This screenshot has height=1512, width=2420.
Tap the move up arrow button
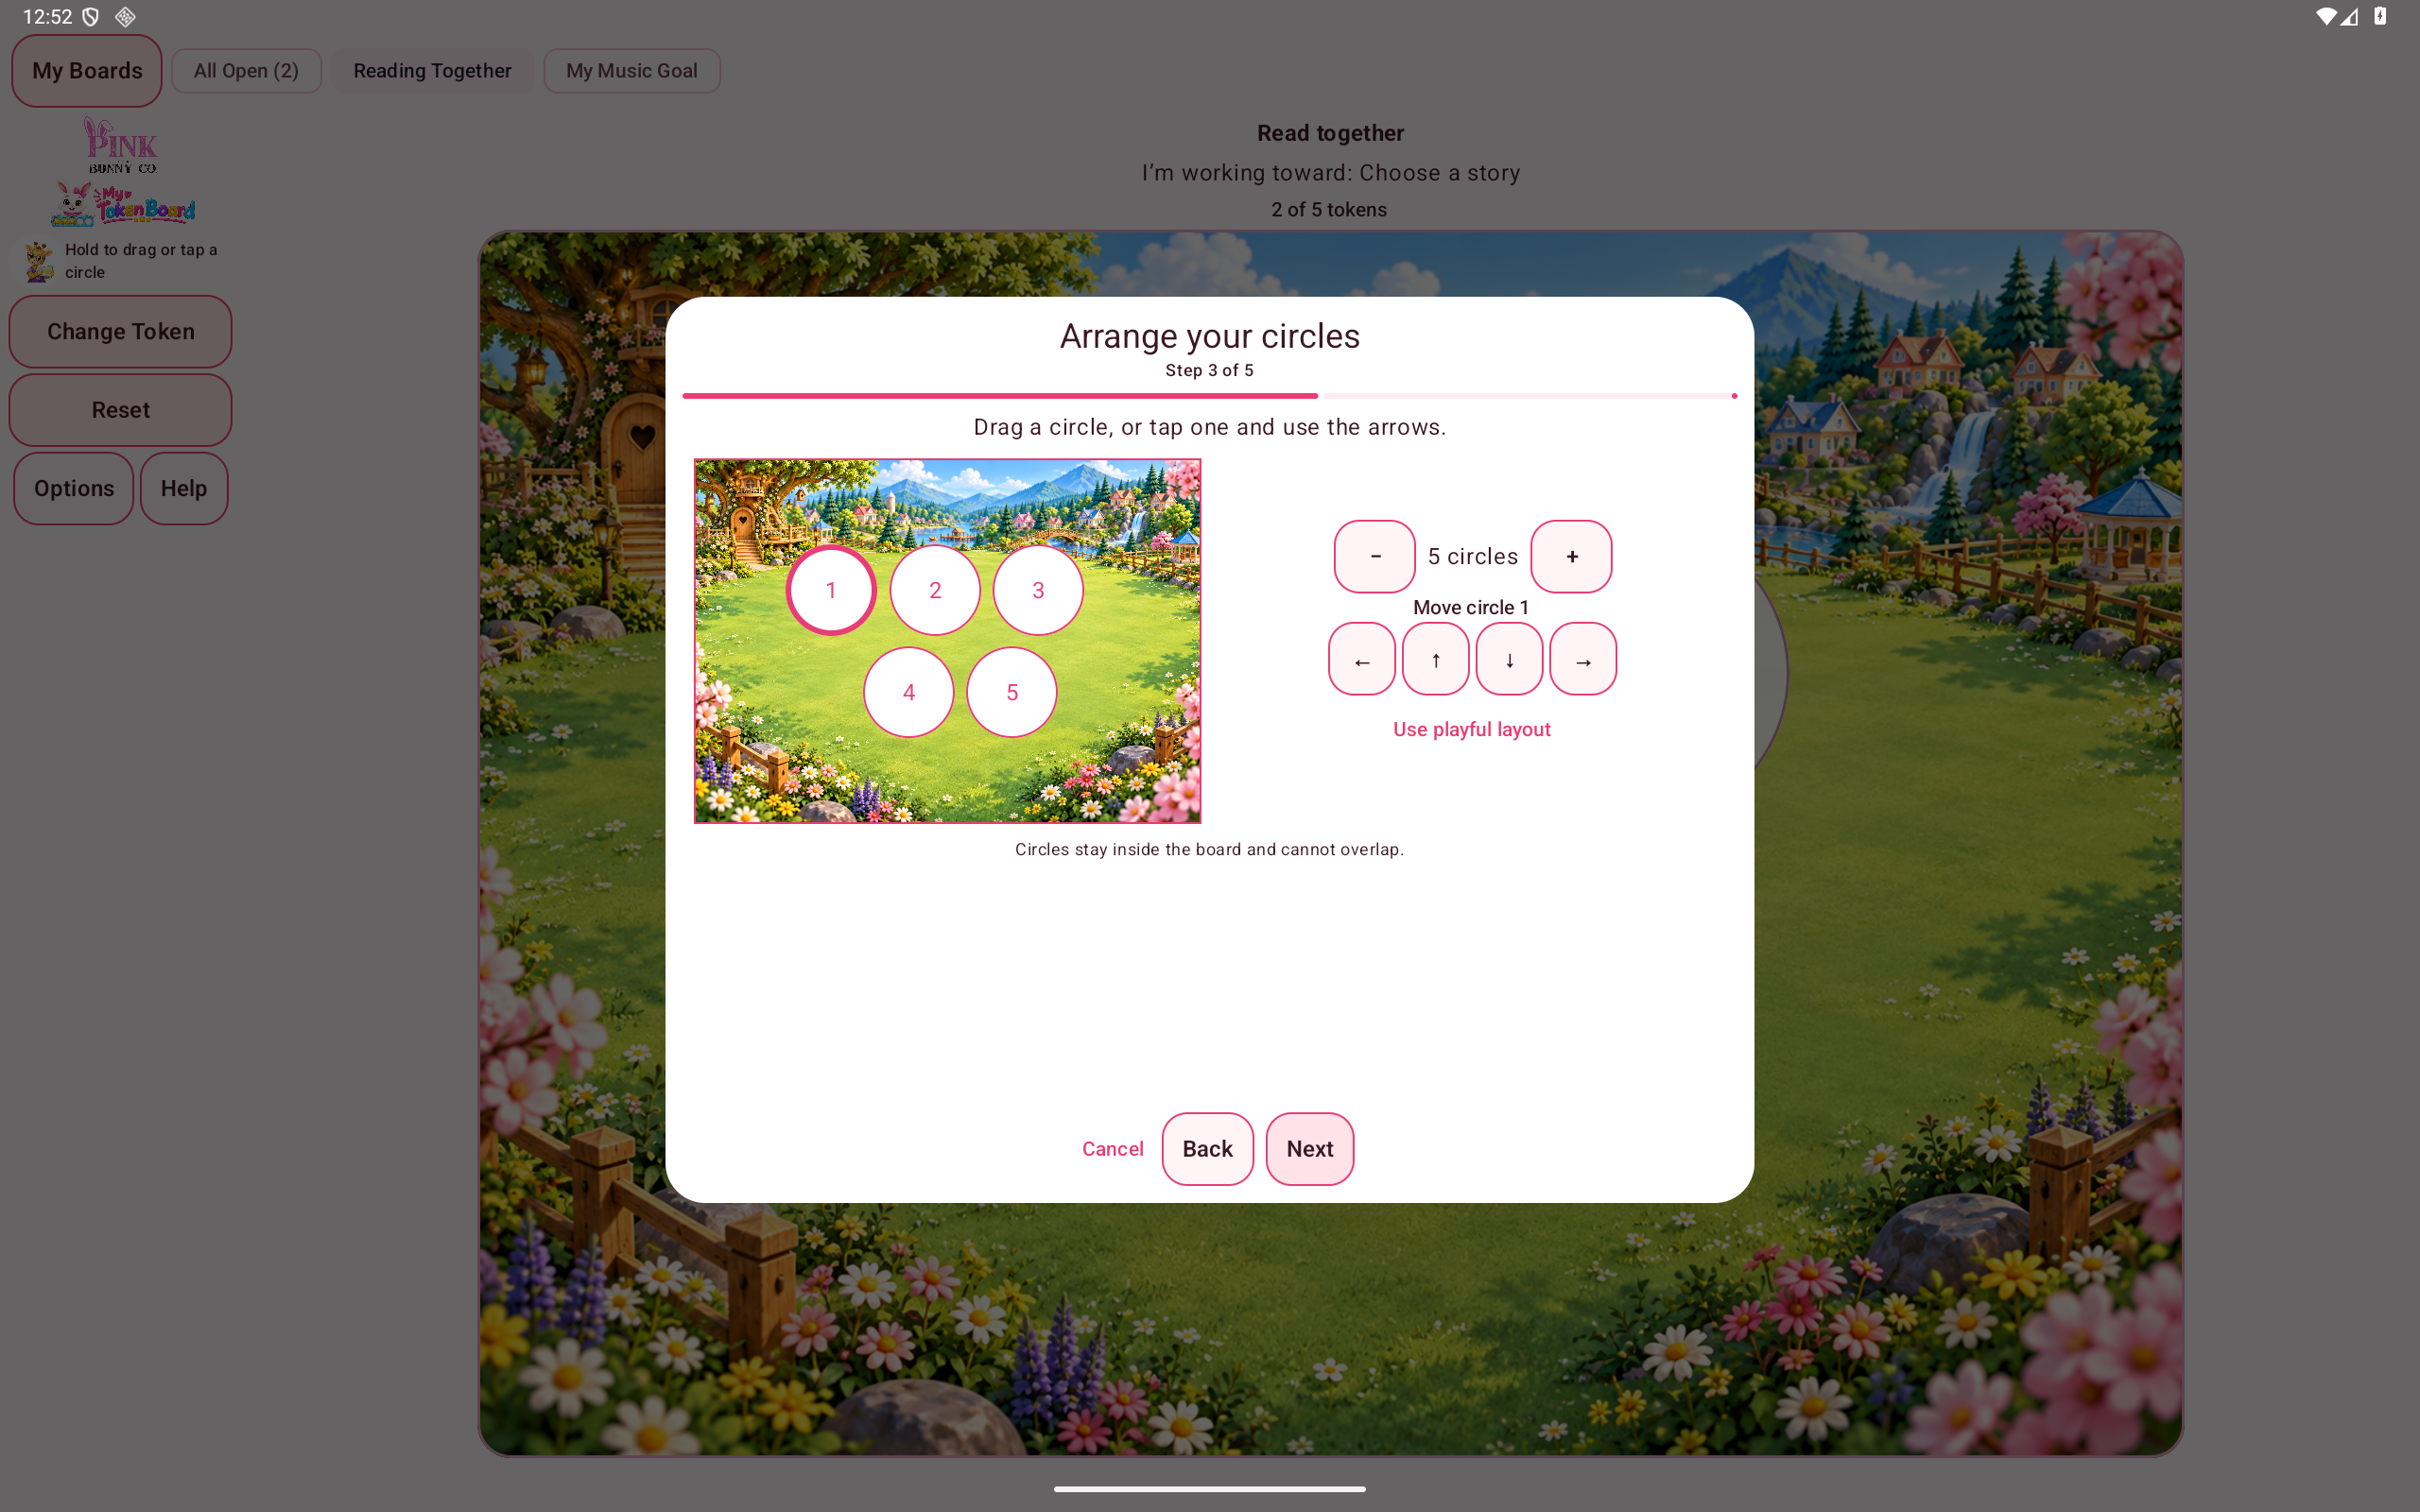(x=1435, y=659)
